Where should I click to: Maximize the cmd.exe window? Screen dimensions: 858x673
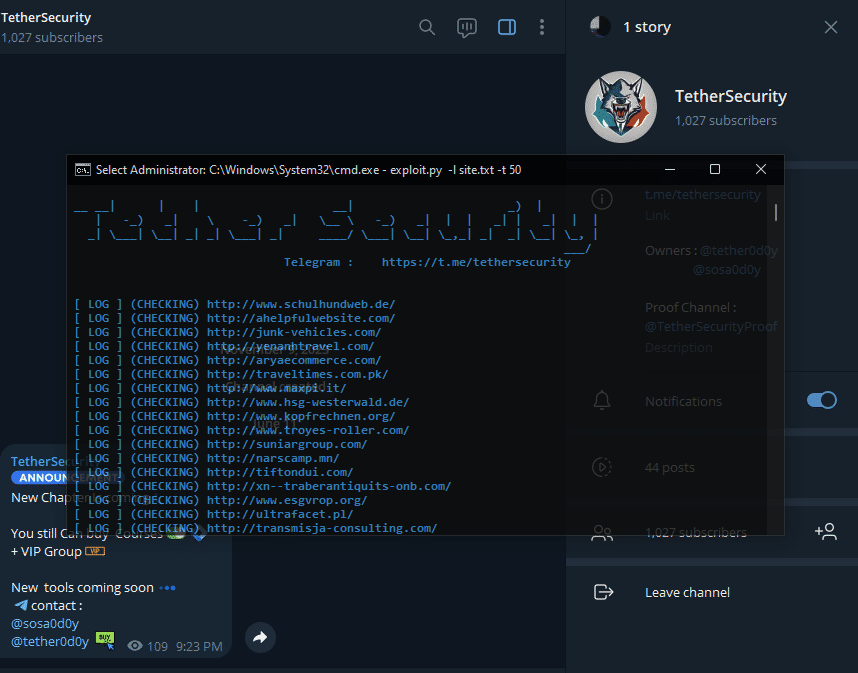click(715, 170)
